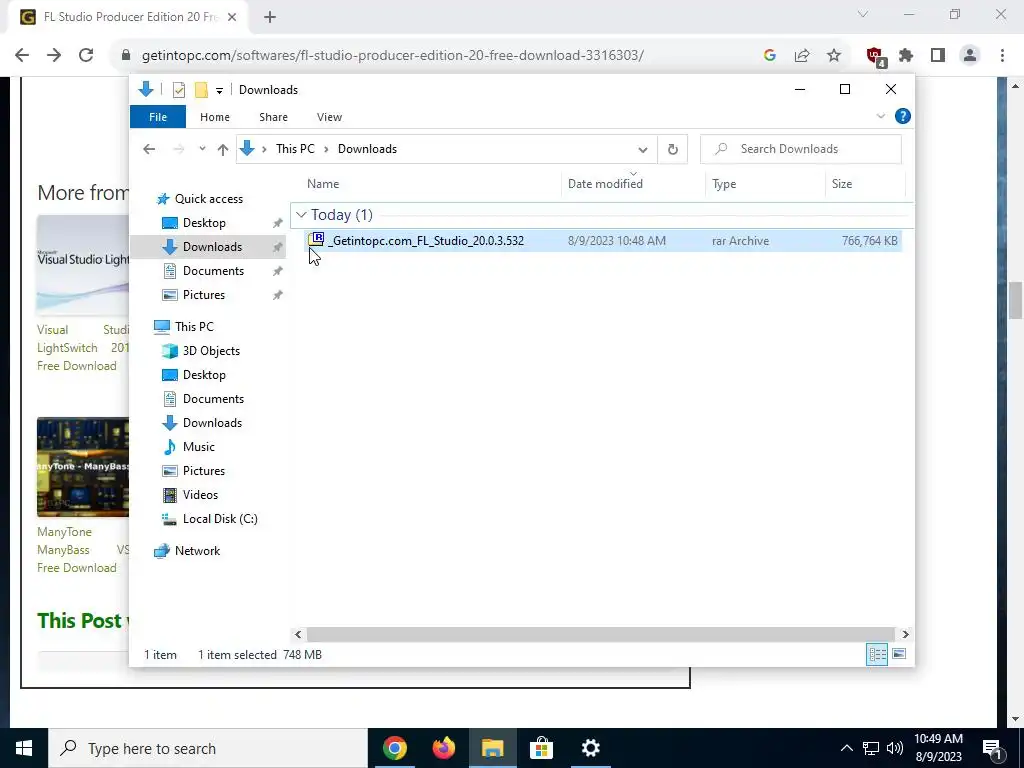The height and width of the screenshot is (768, 1024).
Task: Open the File menu in Explorer
Action: [158, 117]
